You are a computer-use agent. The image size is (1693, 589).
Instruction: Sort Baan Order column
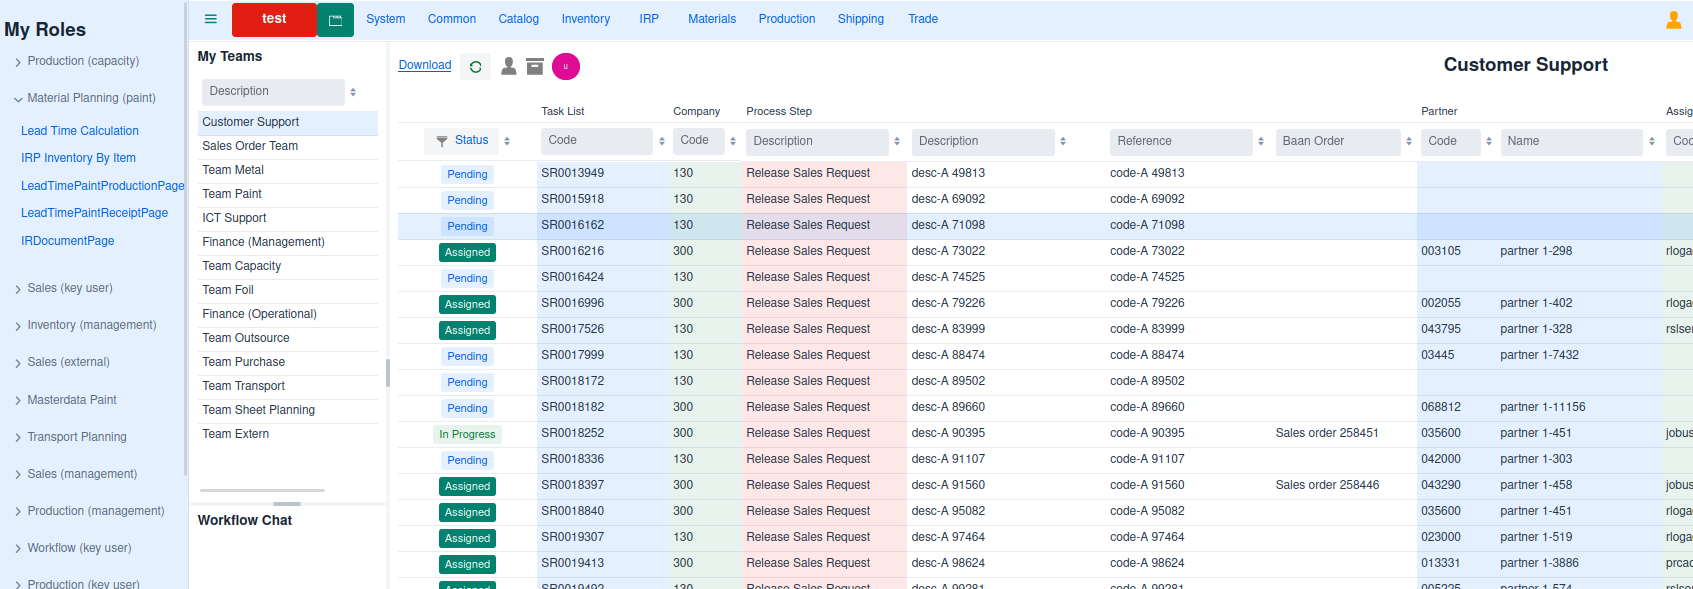click(1409, 141)
